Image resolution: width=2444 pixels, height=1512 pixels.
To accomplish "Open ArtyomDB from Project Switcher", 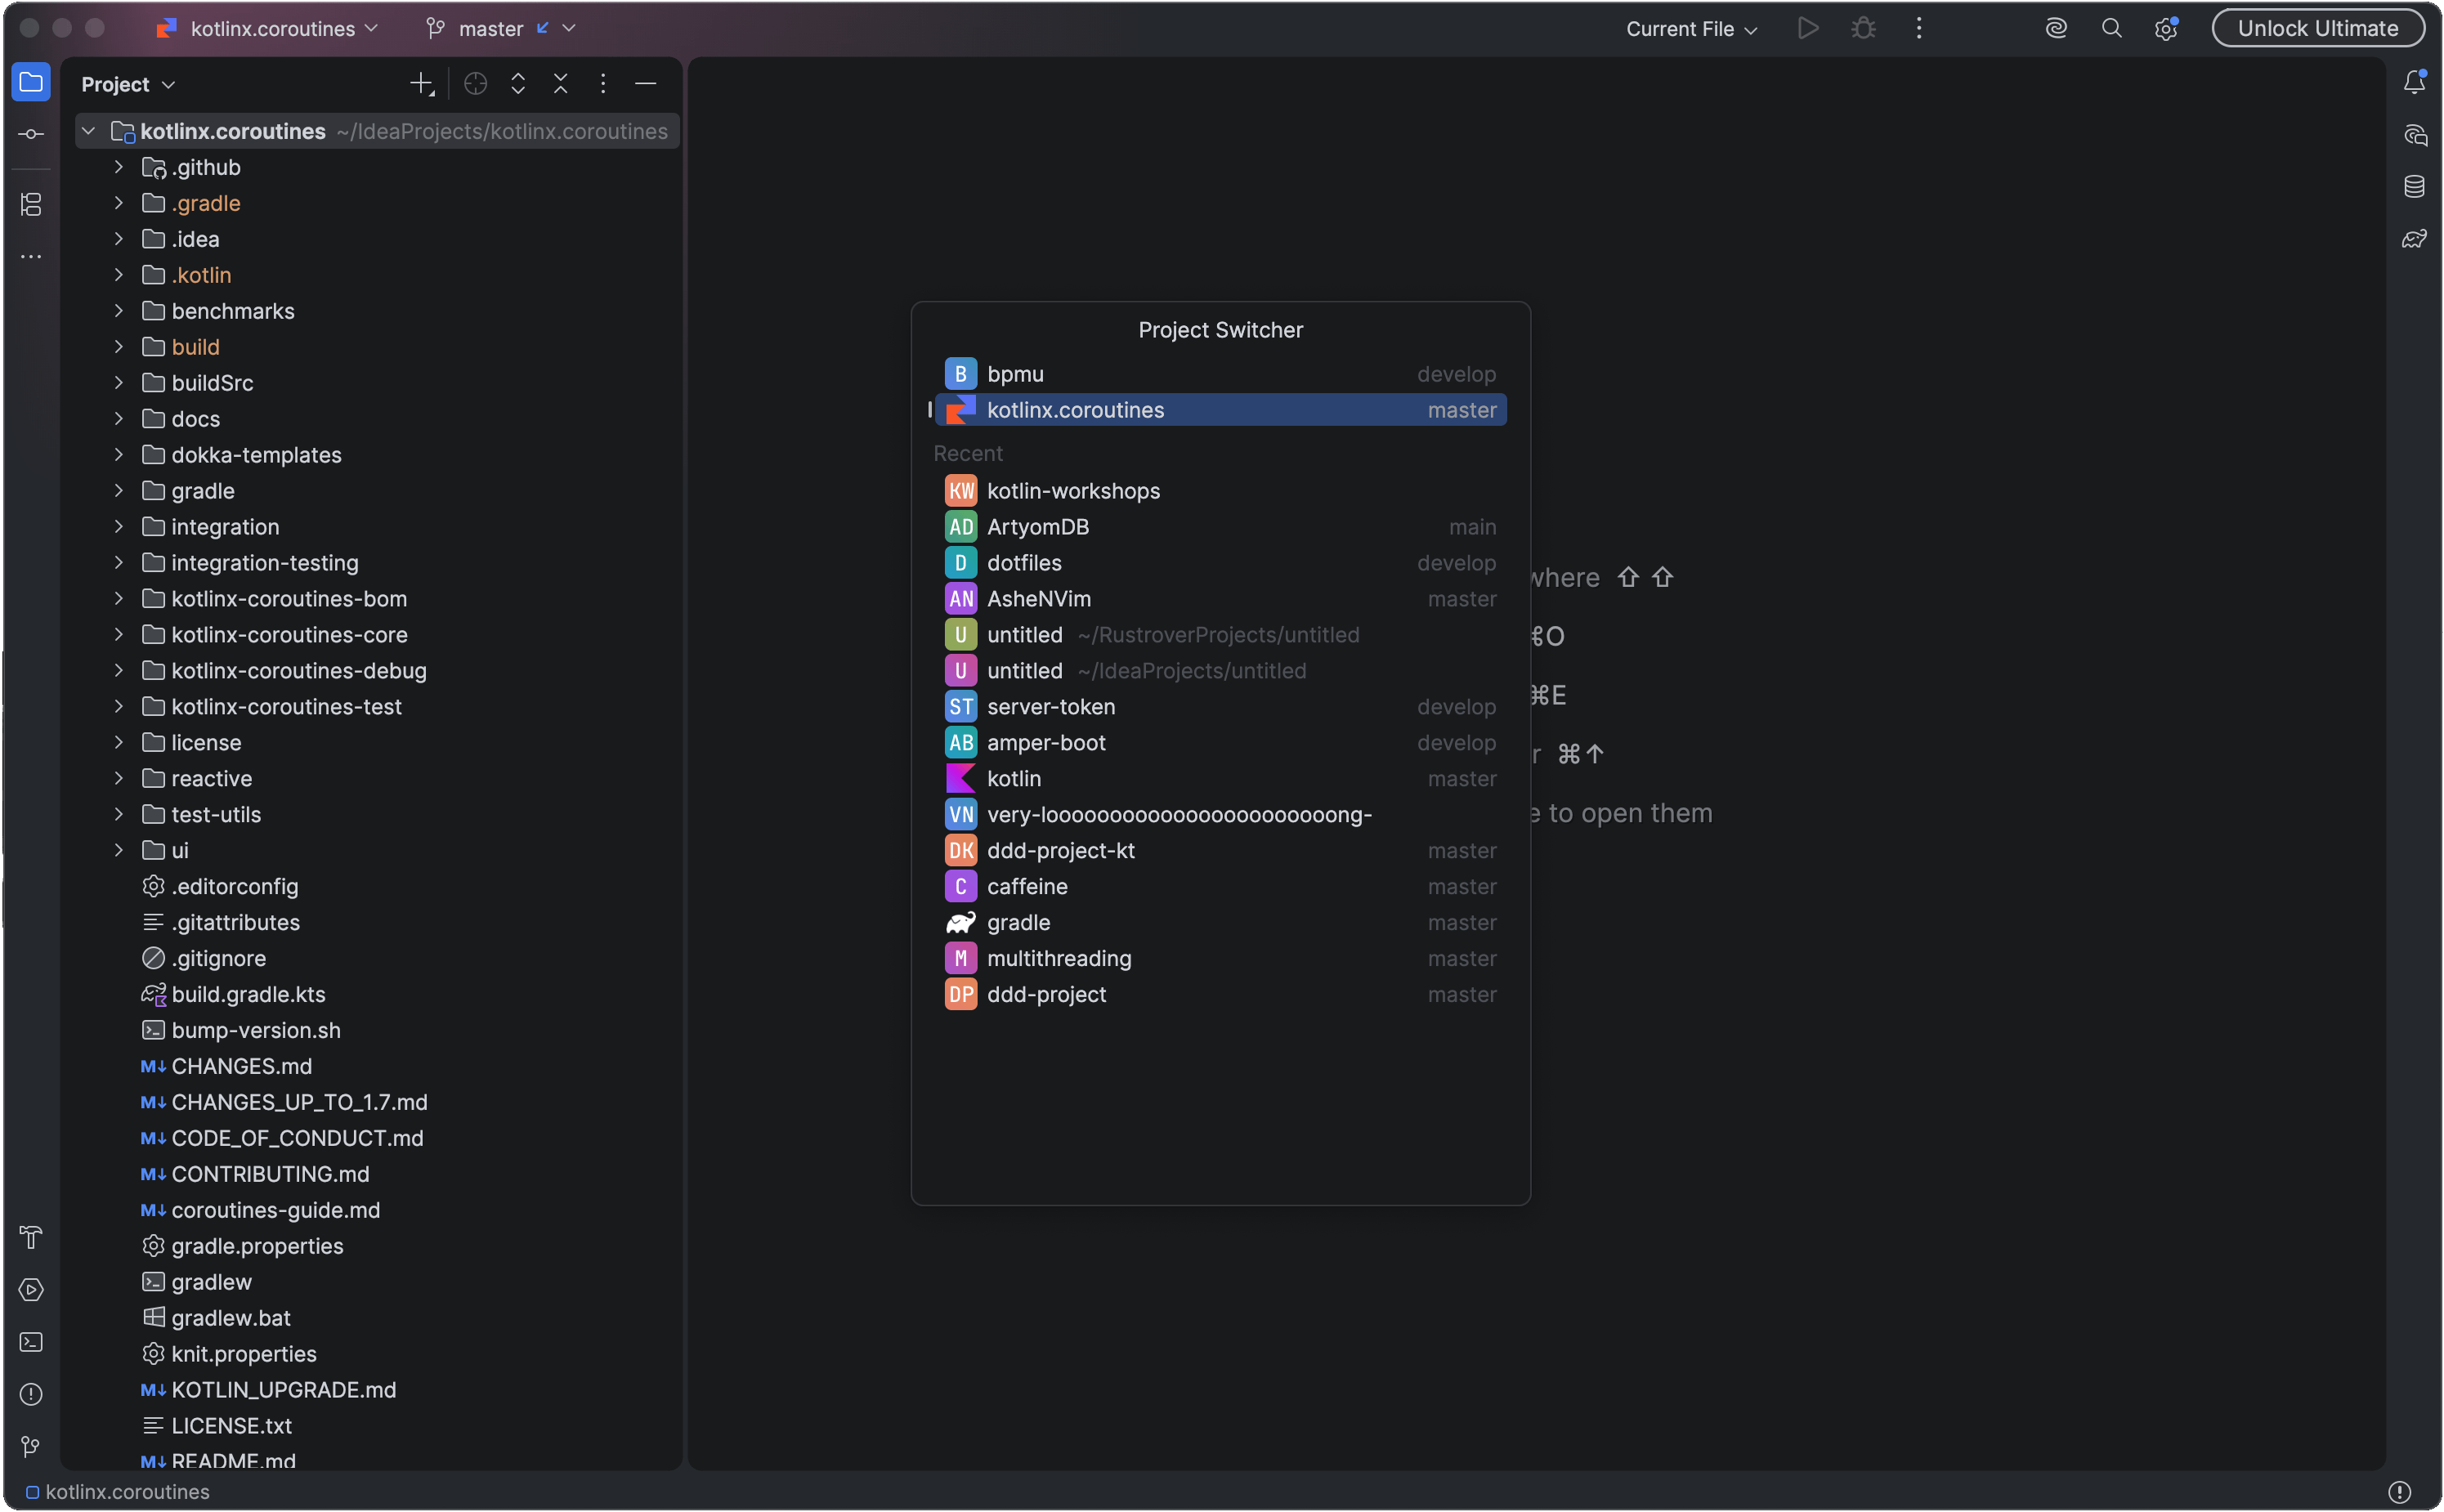I will click(1220, 527).
